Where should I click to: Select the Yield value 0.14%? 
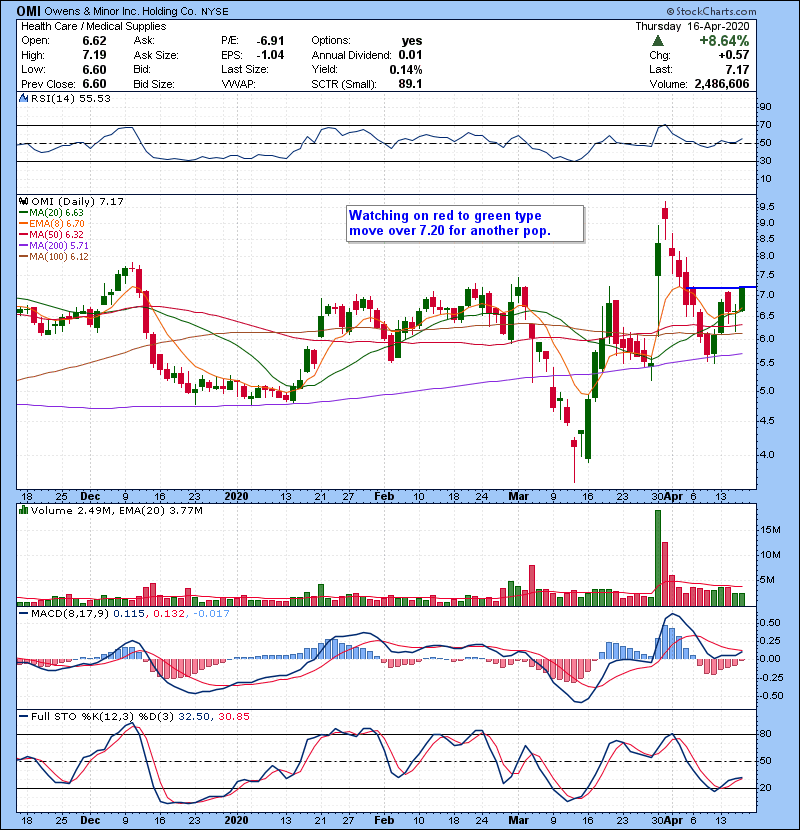pos(406,70)
